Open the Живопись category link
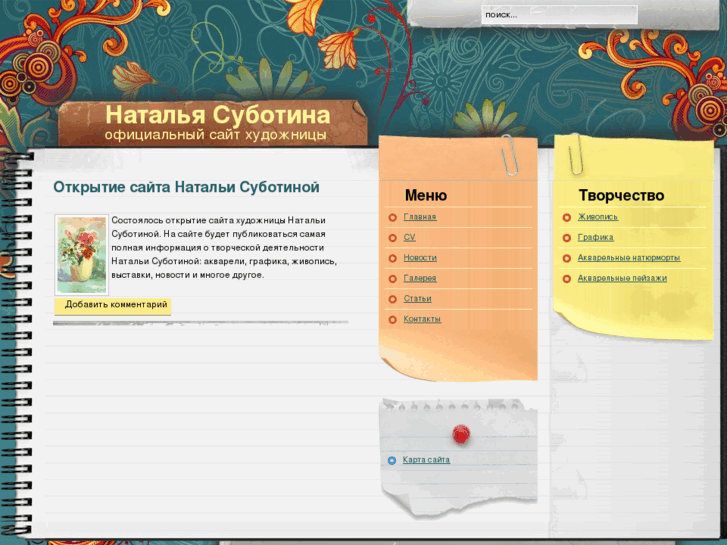 (598, 217)
